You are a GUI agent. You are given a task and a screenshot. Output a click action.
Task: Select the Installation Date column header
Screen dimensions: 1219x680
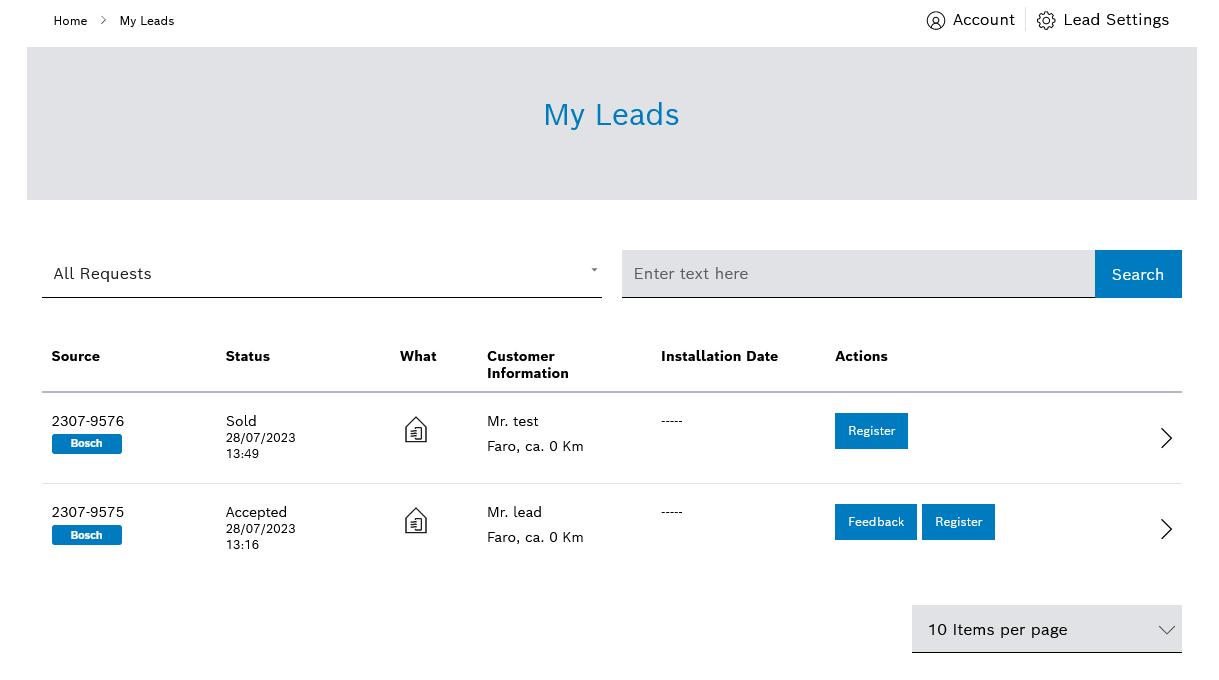pyautogui.click(x=719, y=356)
